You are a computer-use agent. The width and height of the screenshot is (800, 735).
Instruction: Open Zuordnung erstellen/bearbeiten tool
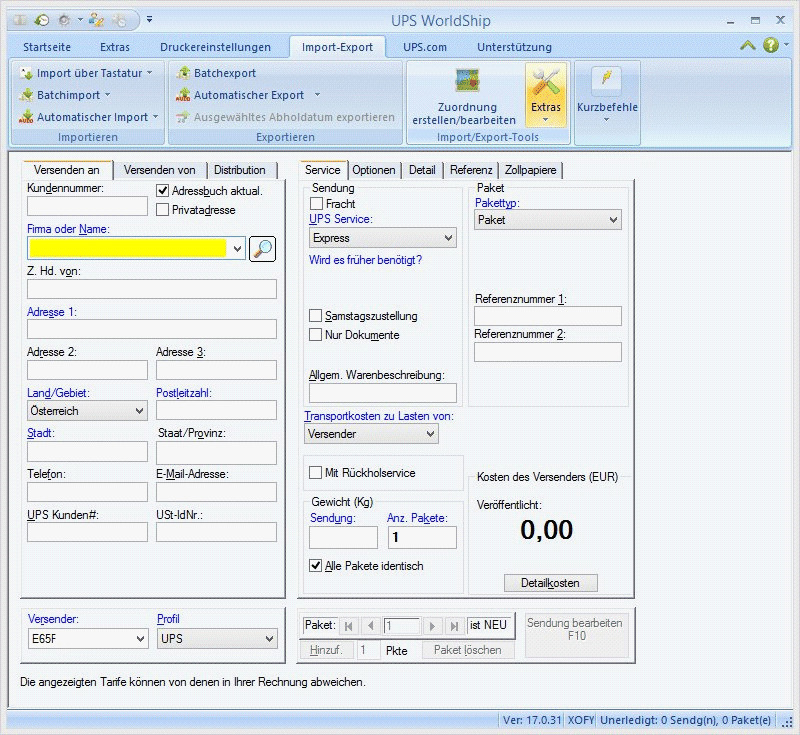pos(464,97)
